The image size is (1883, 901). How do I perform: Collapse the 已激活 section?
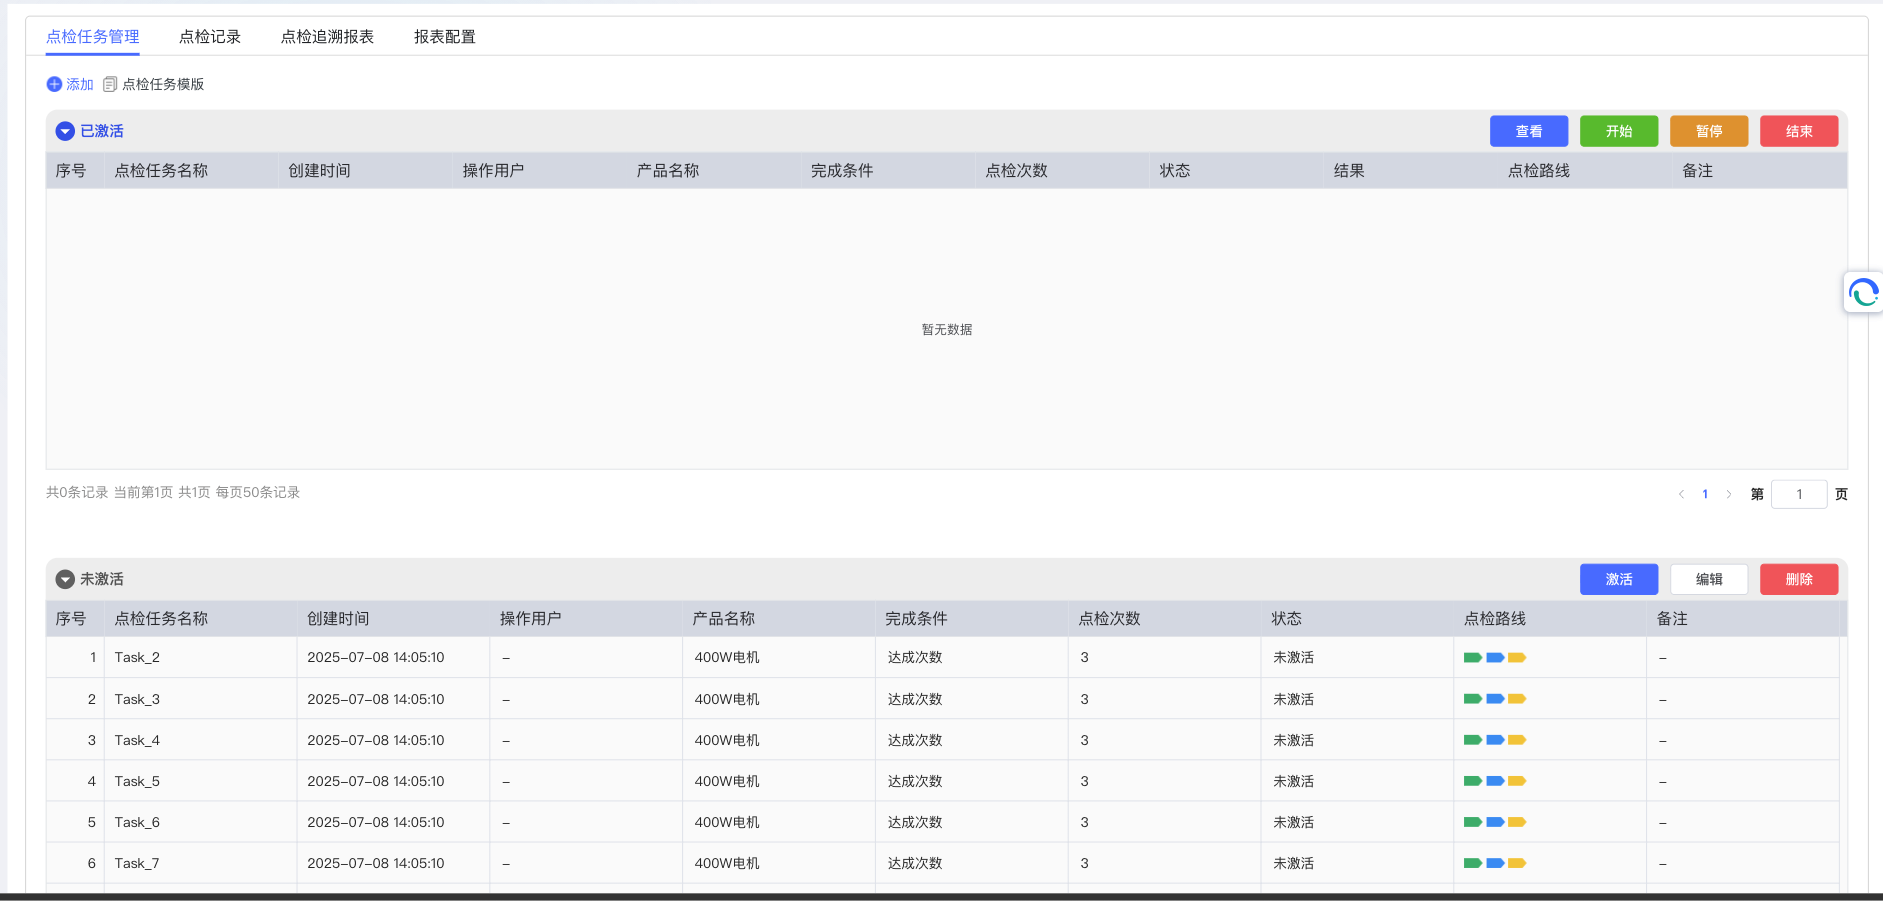65,131
